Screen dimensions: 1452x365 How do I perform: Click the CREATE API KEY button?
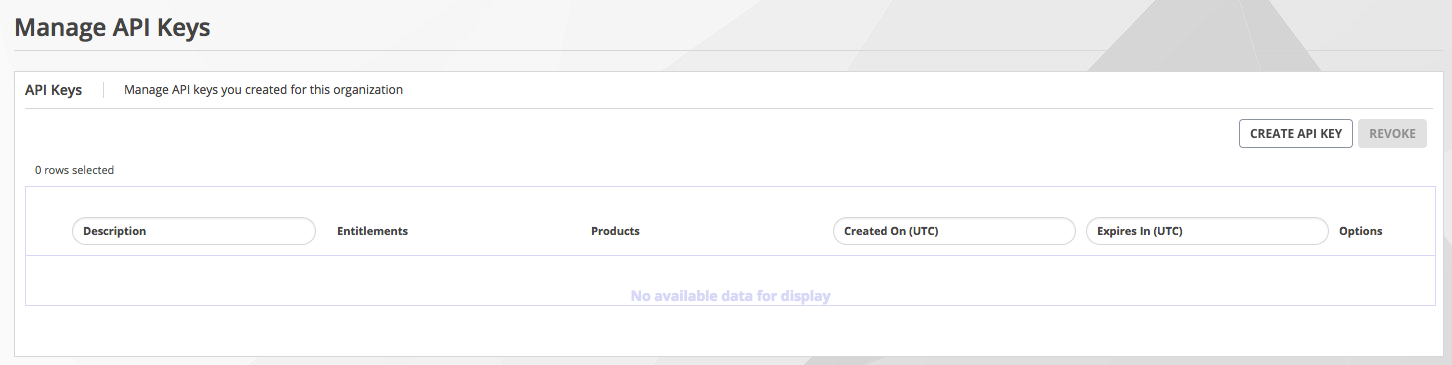(1296, 134)
